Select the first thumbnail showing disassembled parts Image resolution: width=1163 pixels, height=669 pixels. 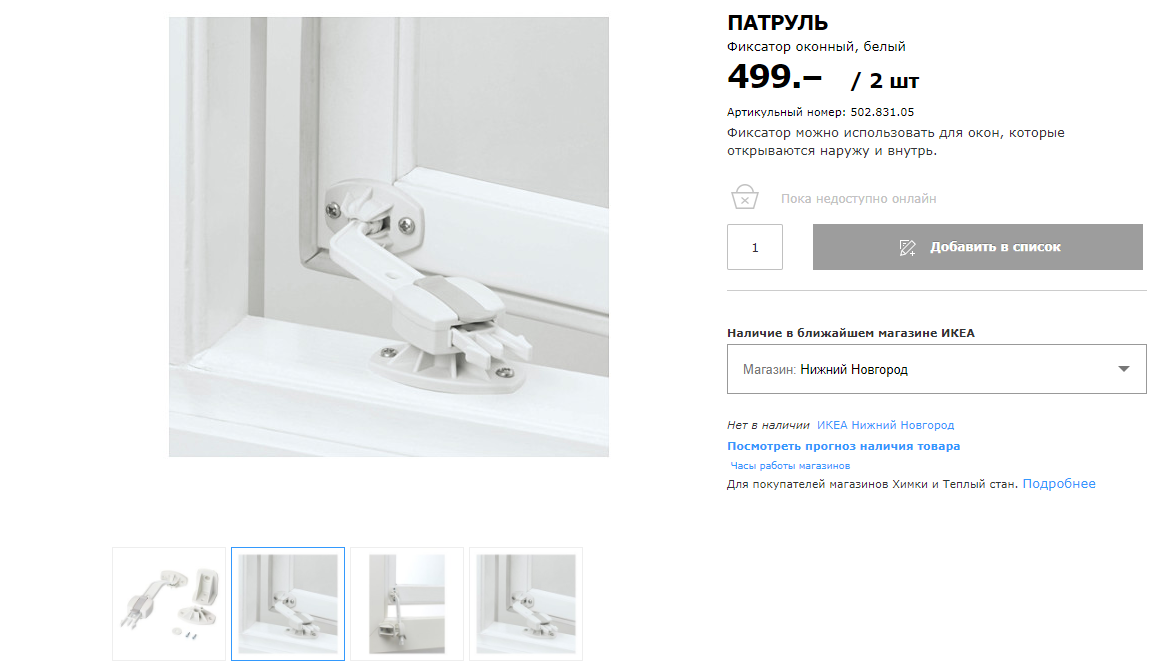coord(169,604)
